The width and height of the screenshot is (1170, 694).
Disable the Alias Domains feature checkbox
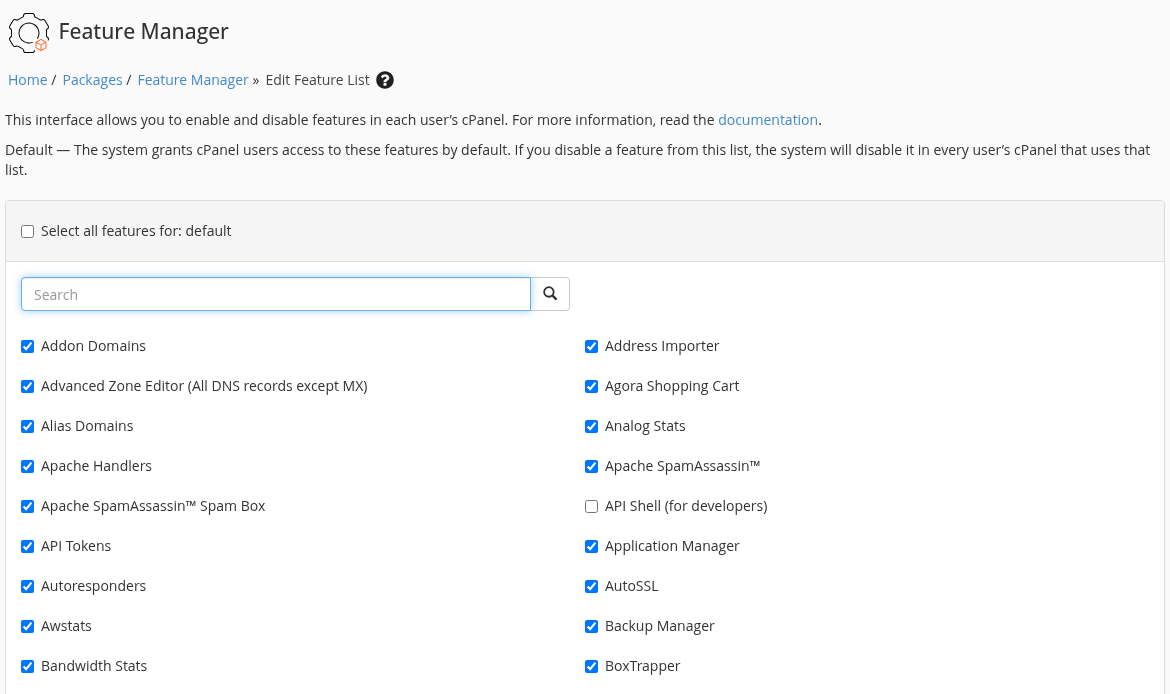click(28, 426)
